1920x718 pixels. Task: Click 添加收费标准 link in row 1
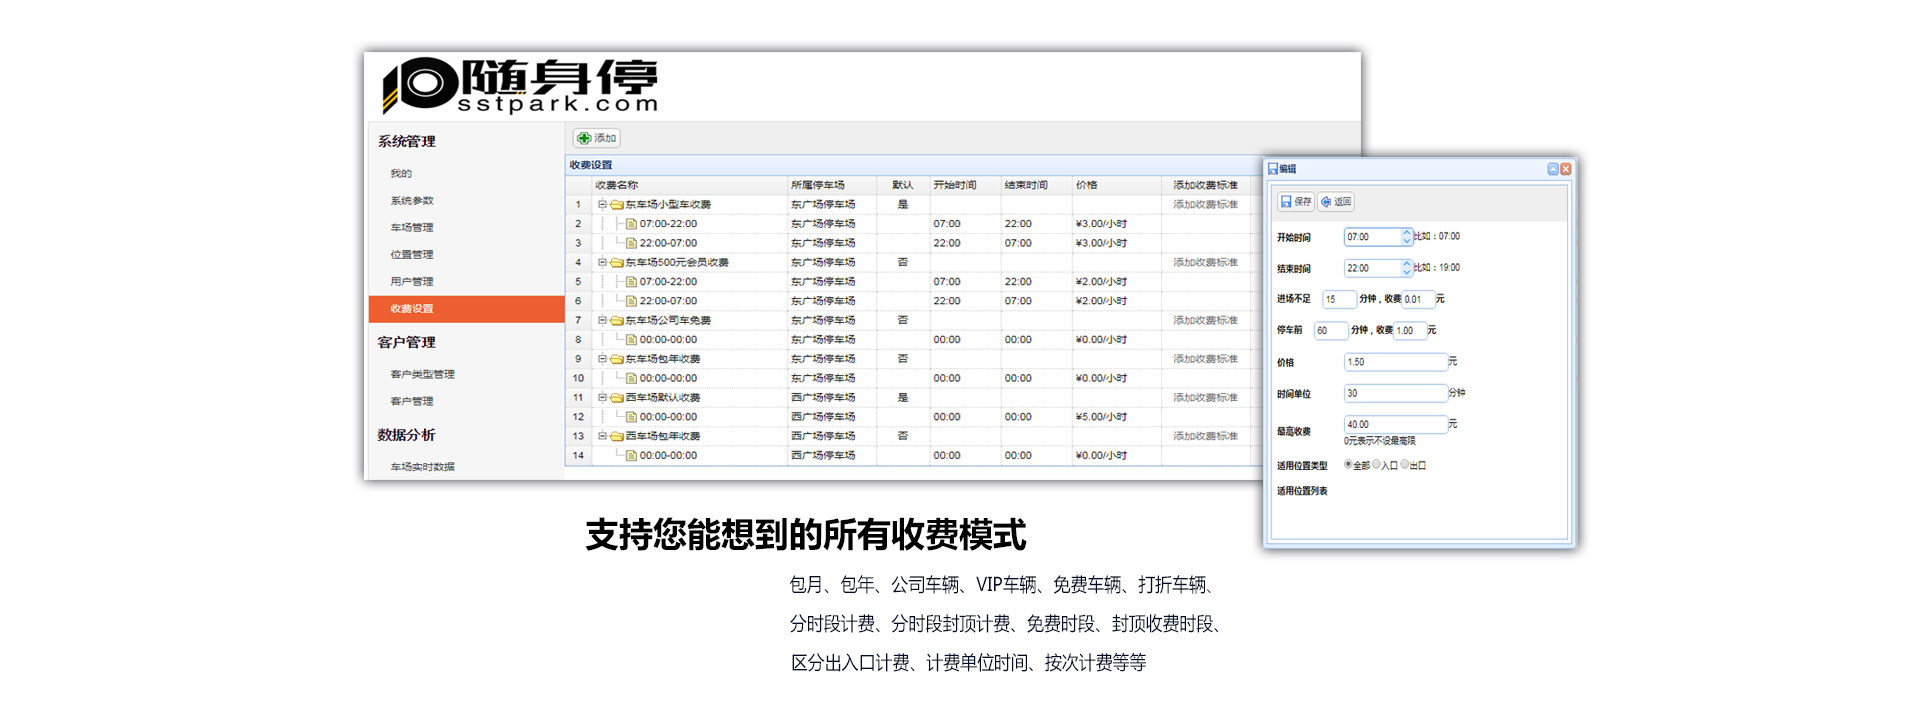[x=1205, y=205]
